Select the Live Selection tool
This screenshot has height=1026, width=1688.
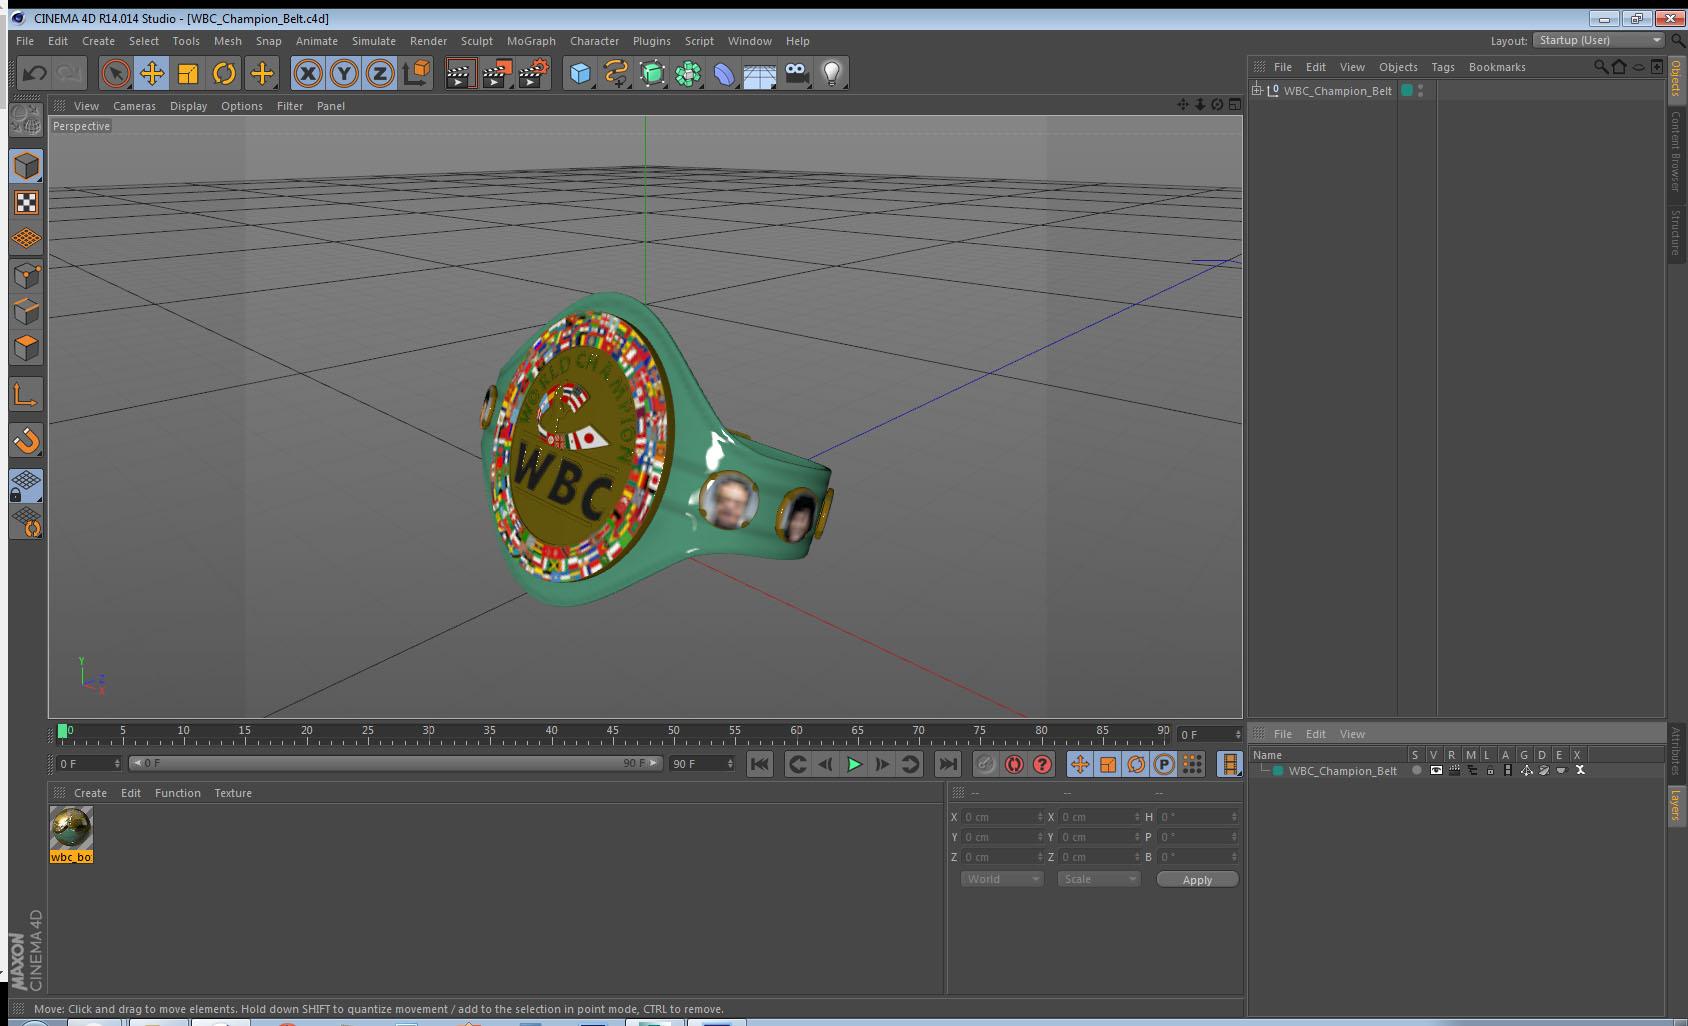tap(116, 73)
